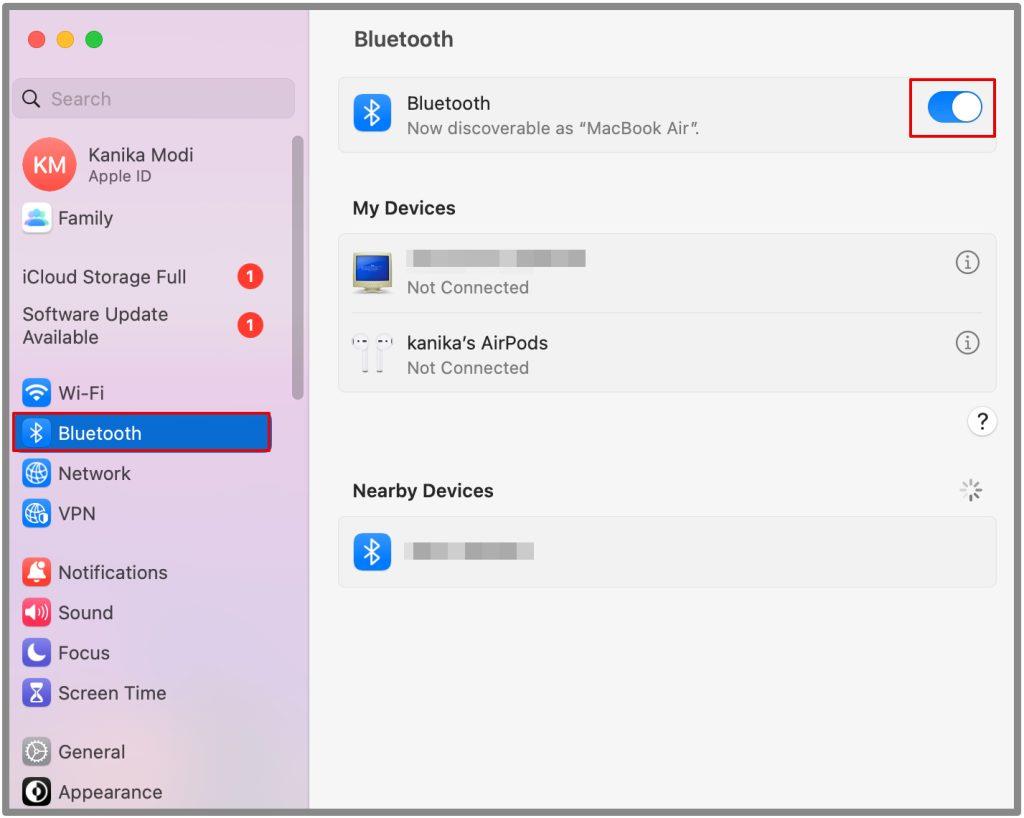This screenshot has height=818, width=1024.
Task: Click the Appearance icon in sidebar
Action: pyautogui.click(x=37, y=792)
